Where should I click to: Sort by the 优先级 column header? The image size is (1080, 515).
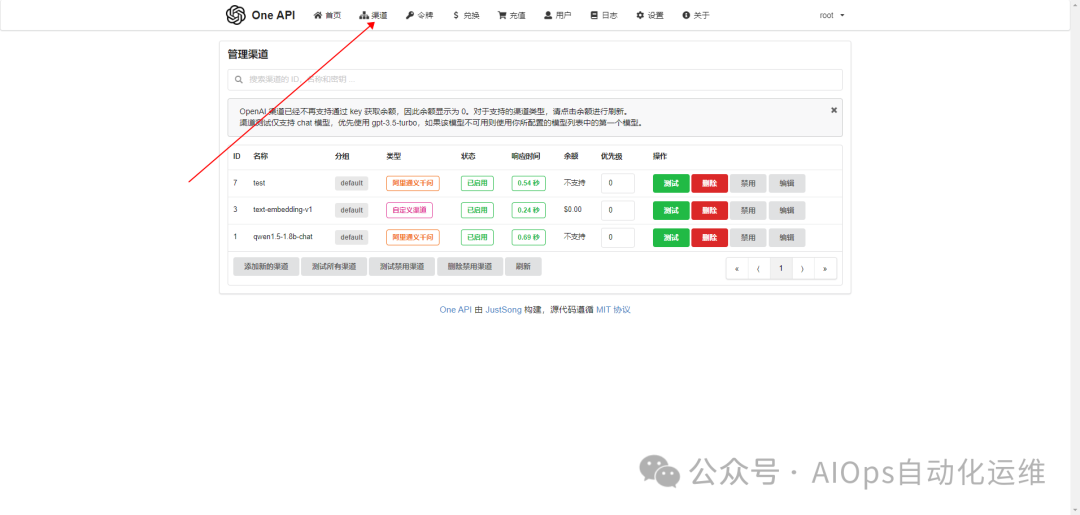612,156
